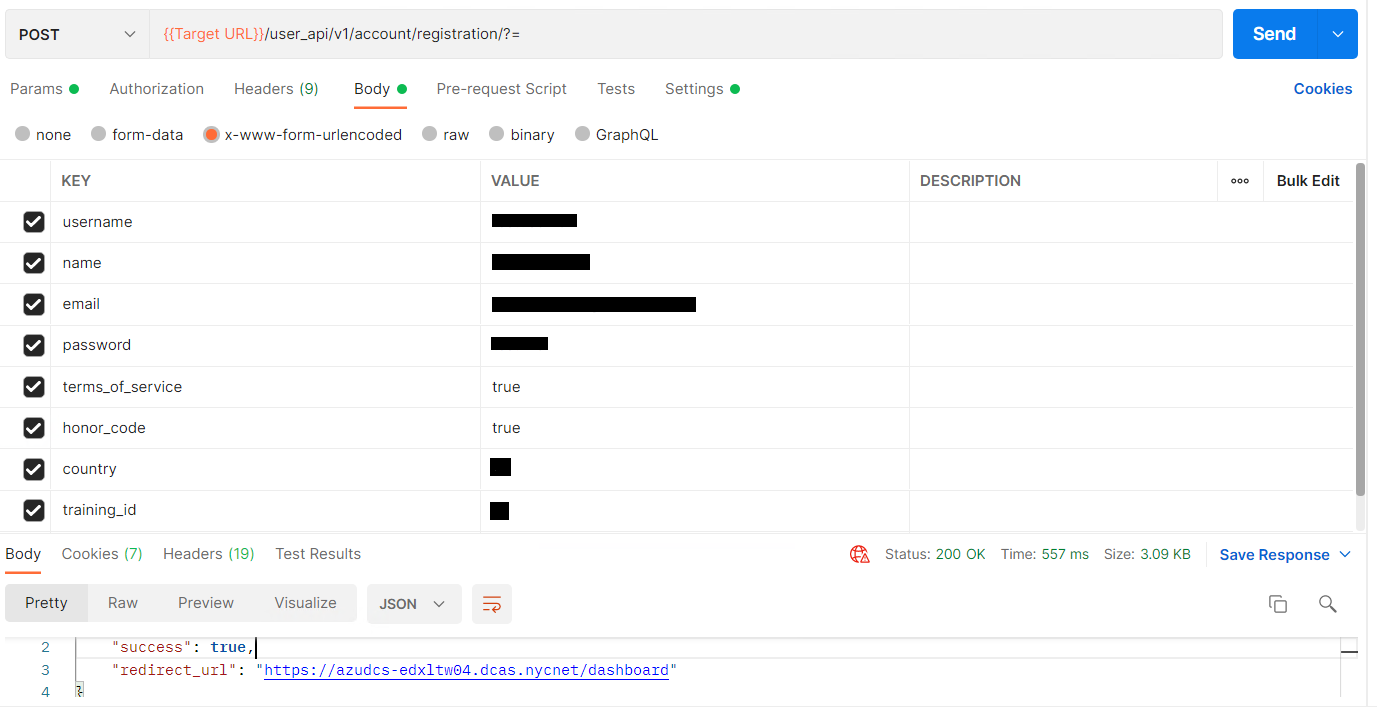Image resolution: width=1377 pixels, height=711 pixels.
Task: Open the response Headers (19) tab
Action: pyautogui.click(x=209, y=554)
